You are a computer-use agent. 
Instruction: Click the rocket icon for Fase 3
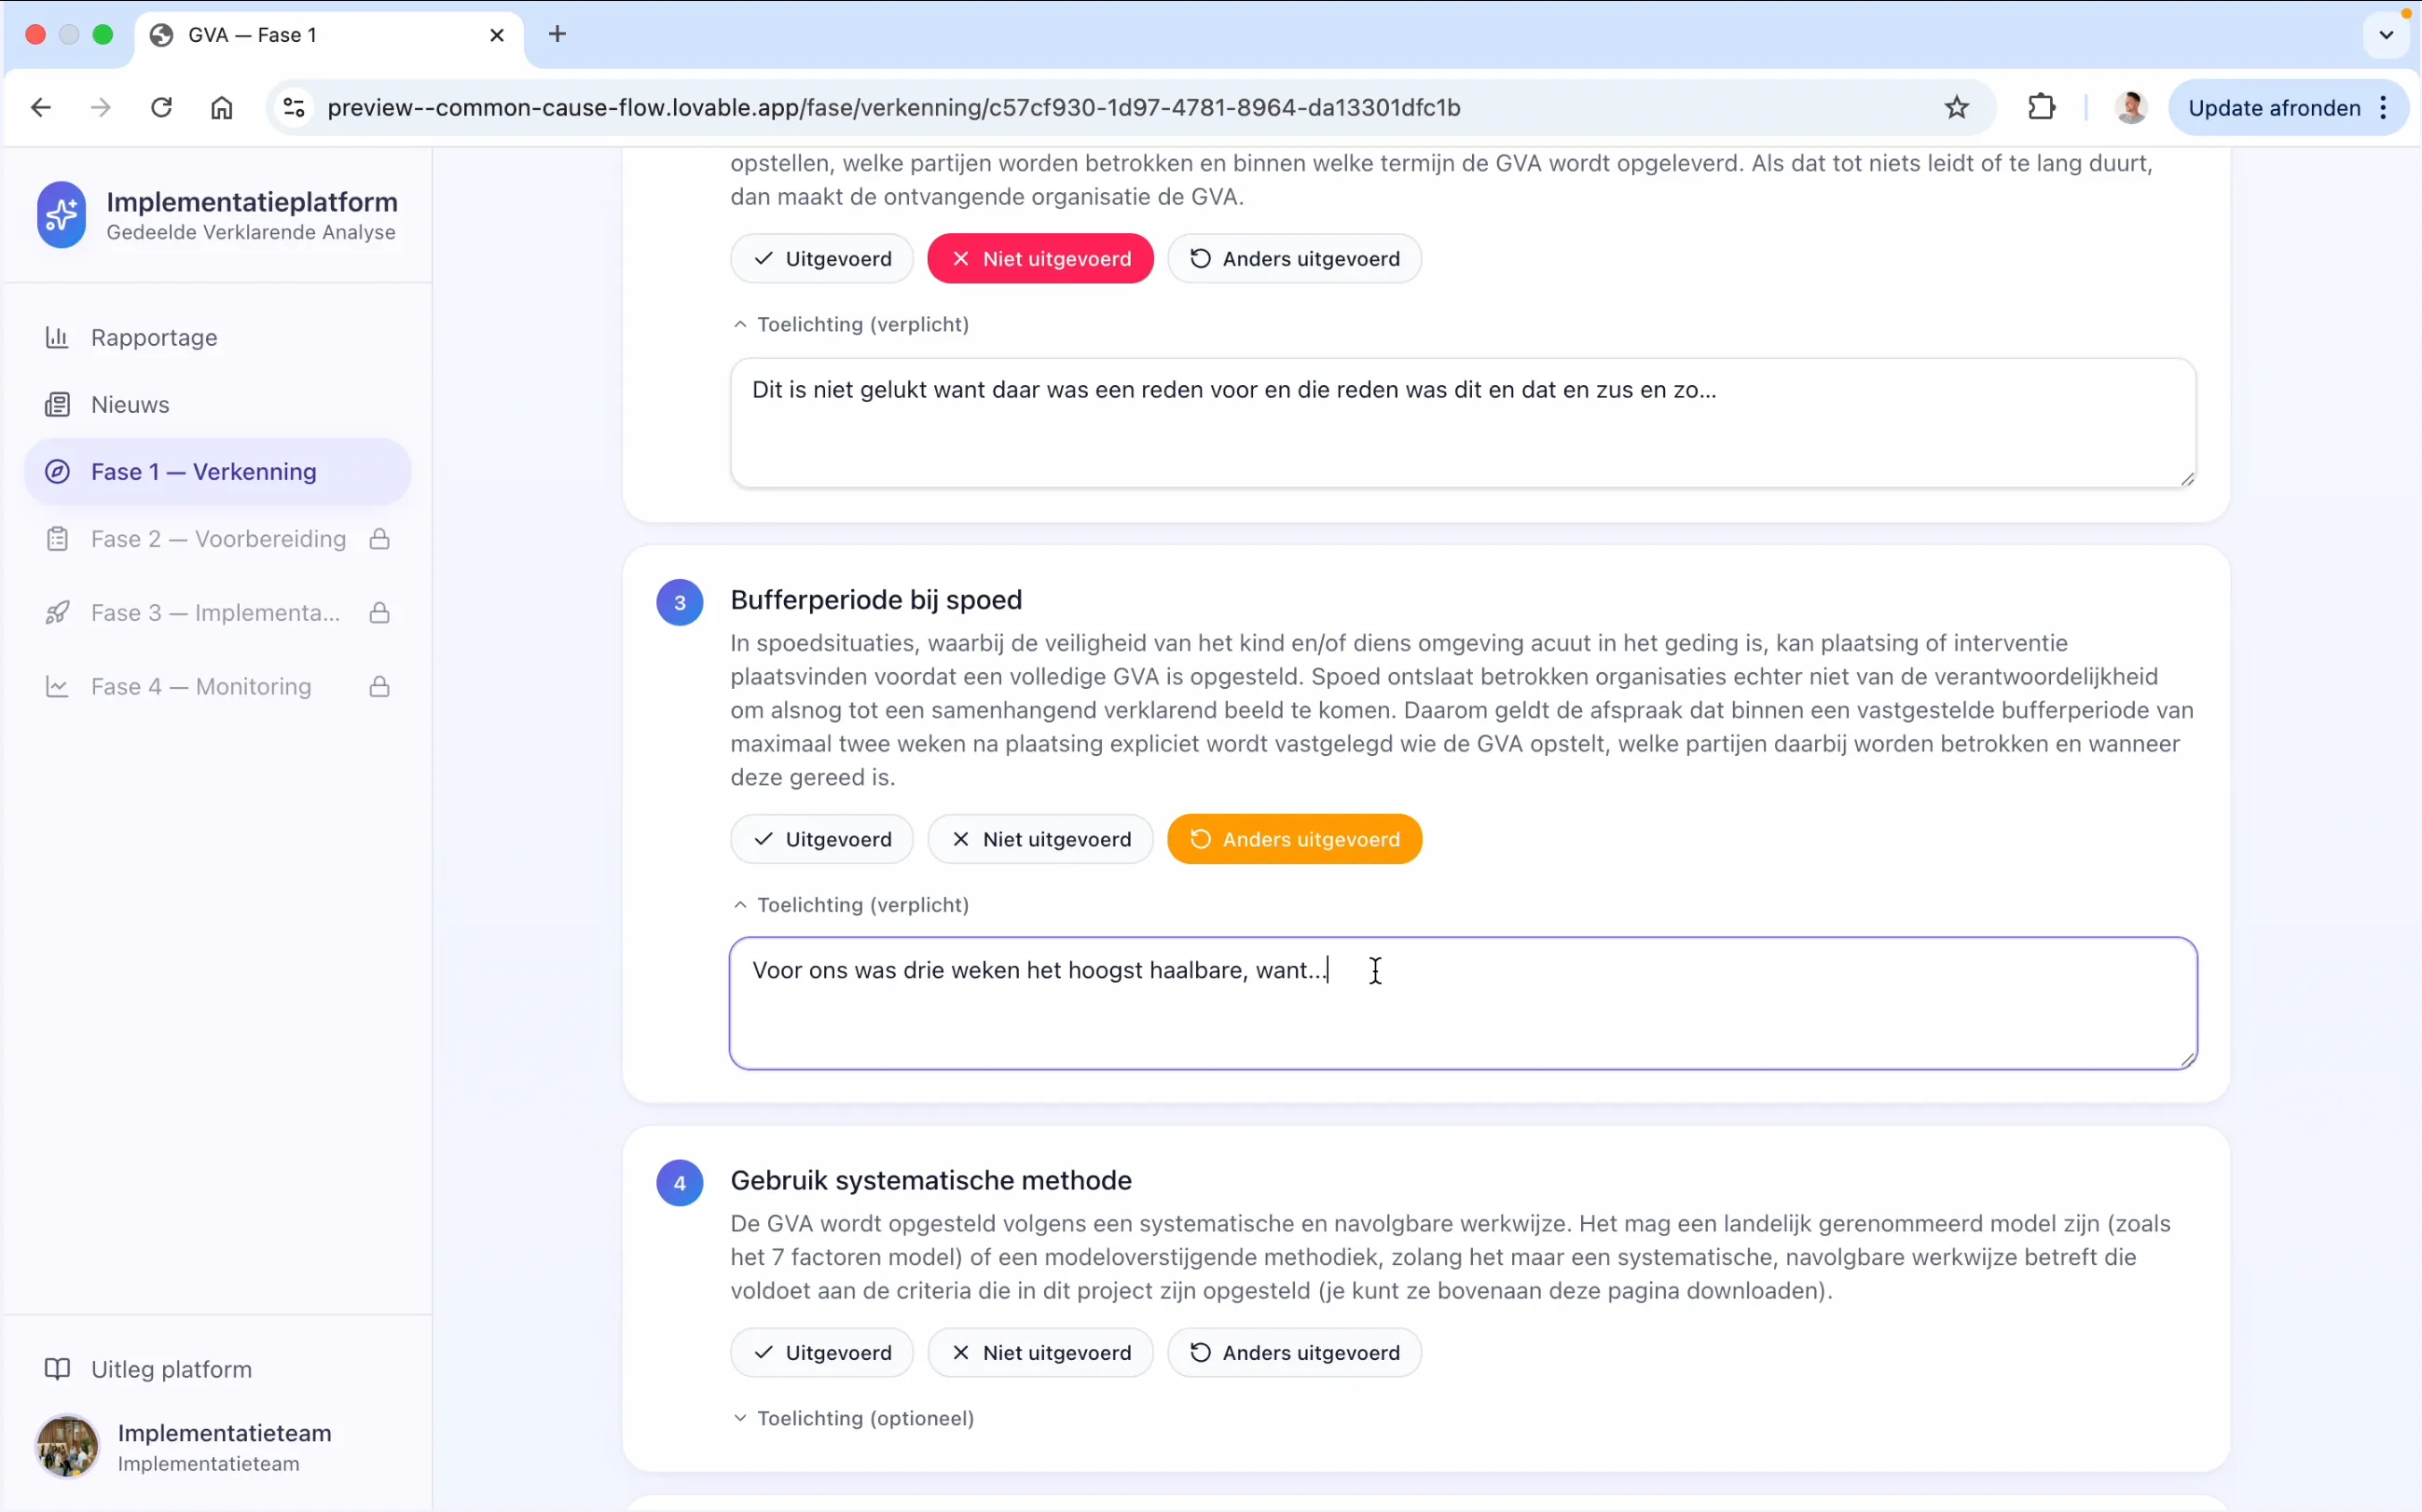[x=57, y=612]
